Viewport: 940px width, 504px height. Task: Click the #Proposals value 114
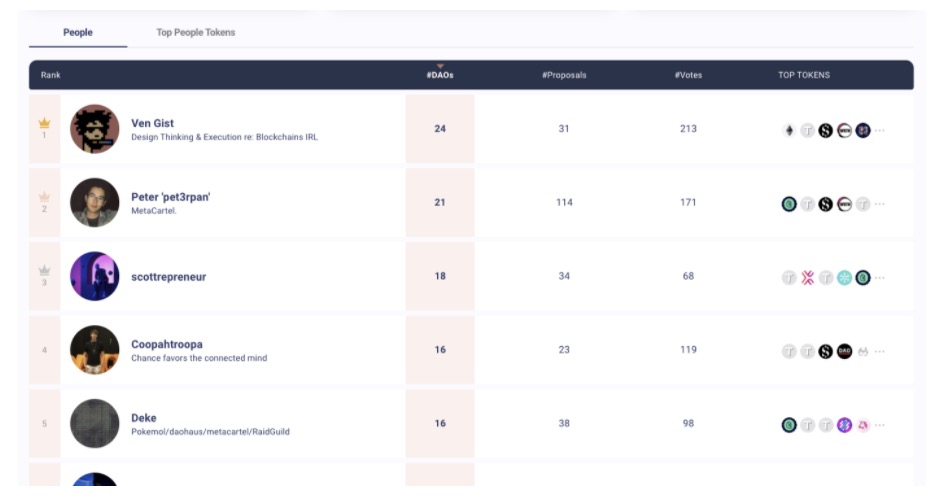564,203
